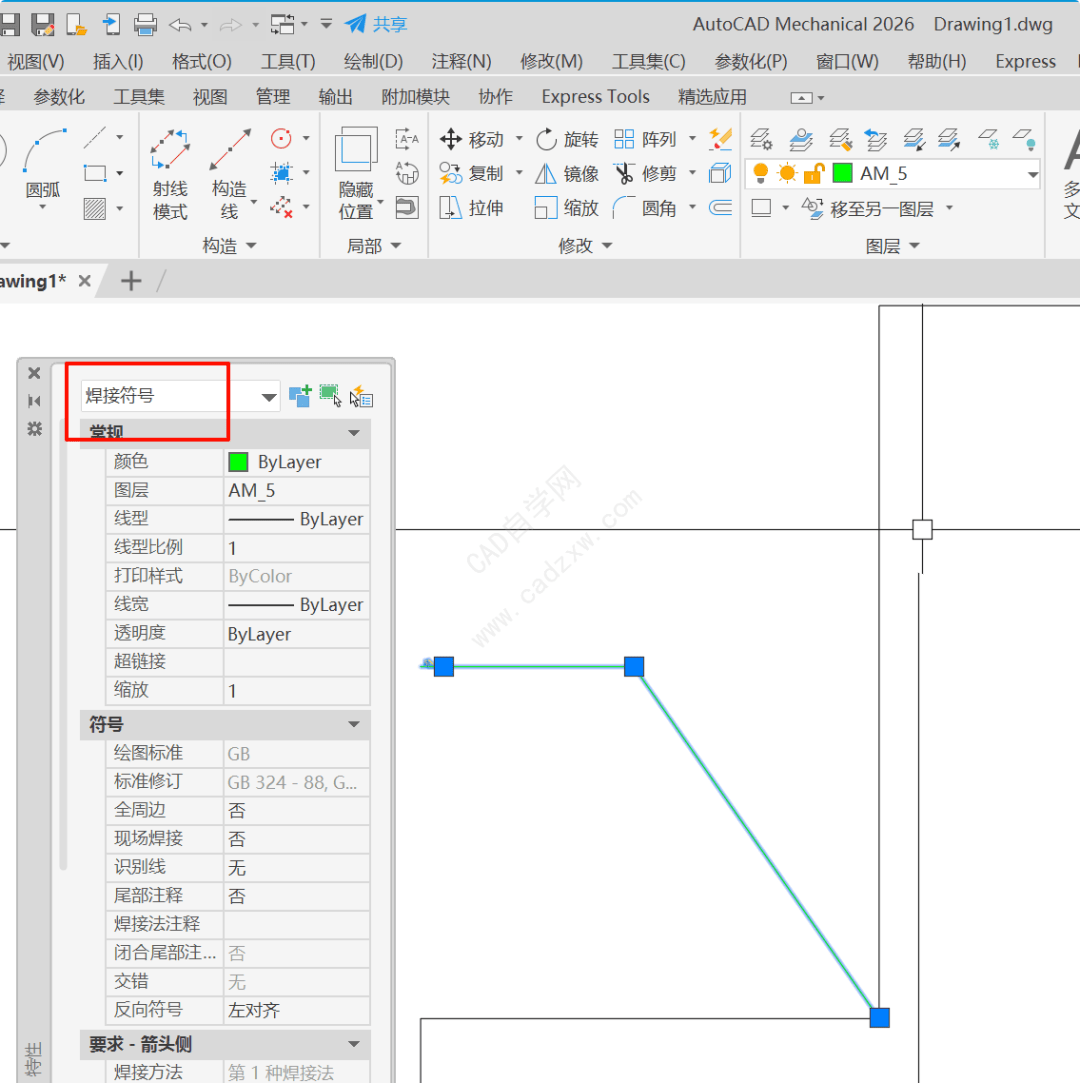
Task: Click the 线型比例 value field
Action: pos(296,548)
